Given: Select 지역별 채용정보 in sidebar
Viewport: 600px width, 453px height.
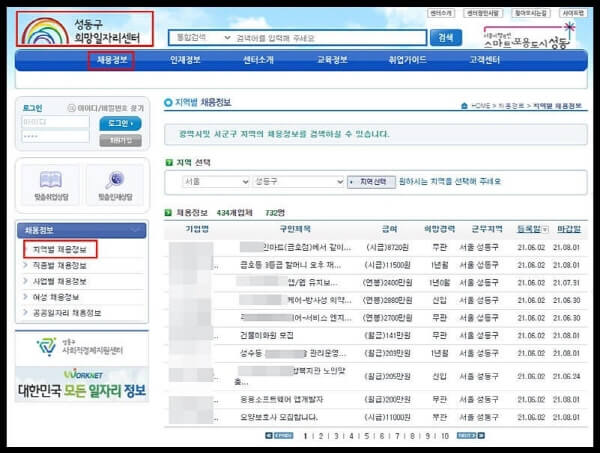Looking at the screenshot, I should (60, 250).
